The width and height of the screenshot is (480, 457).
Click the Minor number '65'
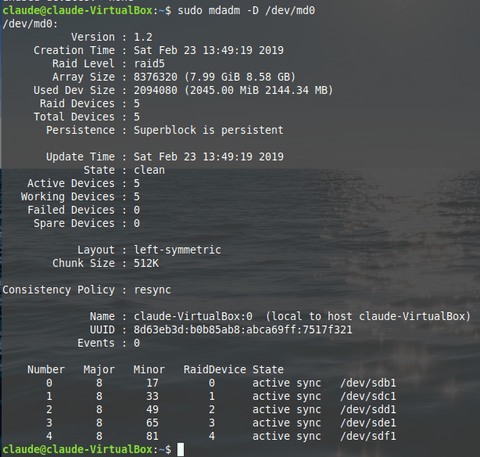pos(152,423)
